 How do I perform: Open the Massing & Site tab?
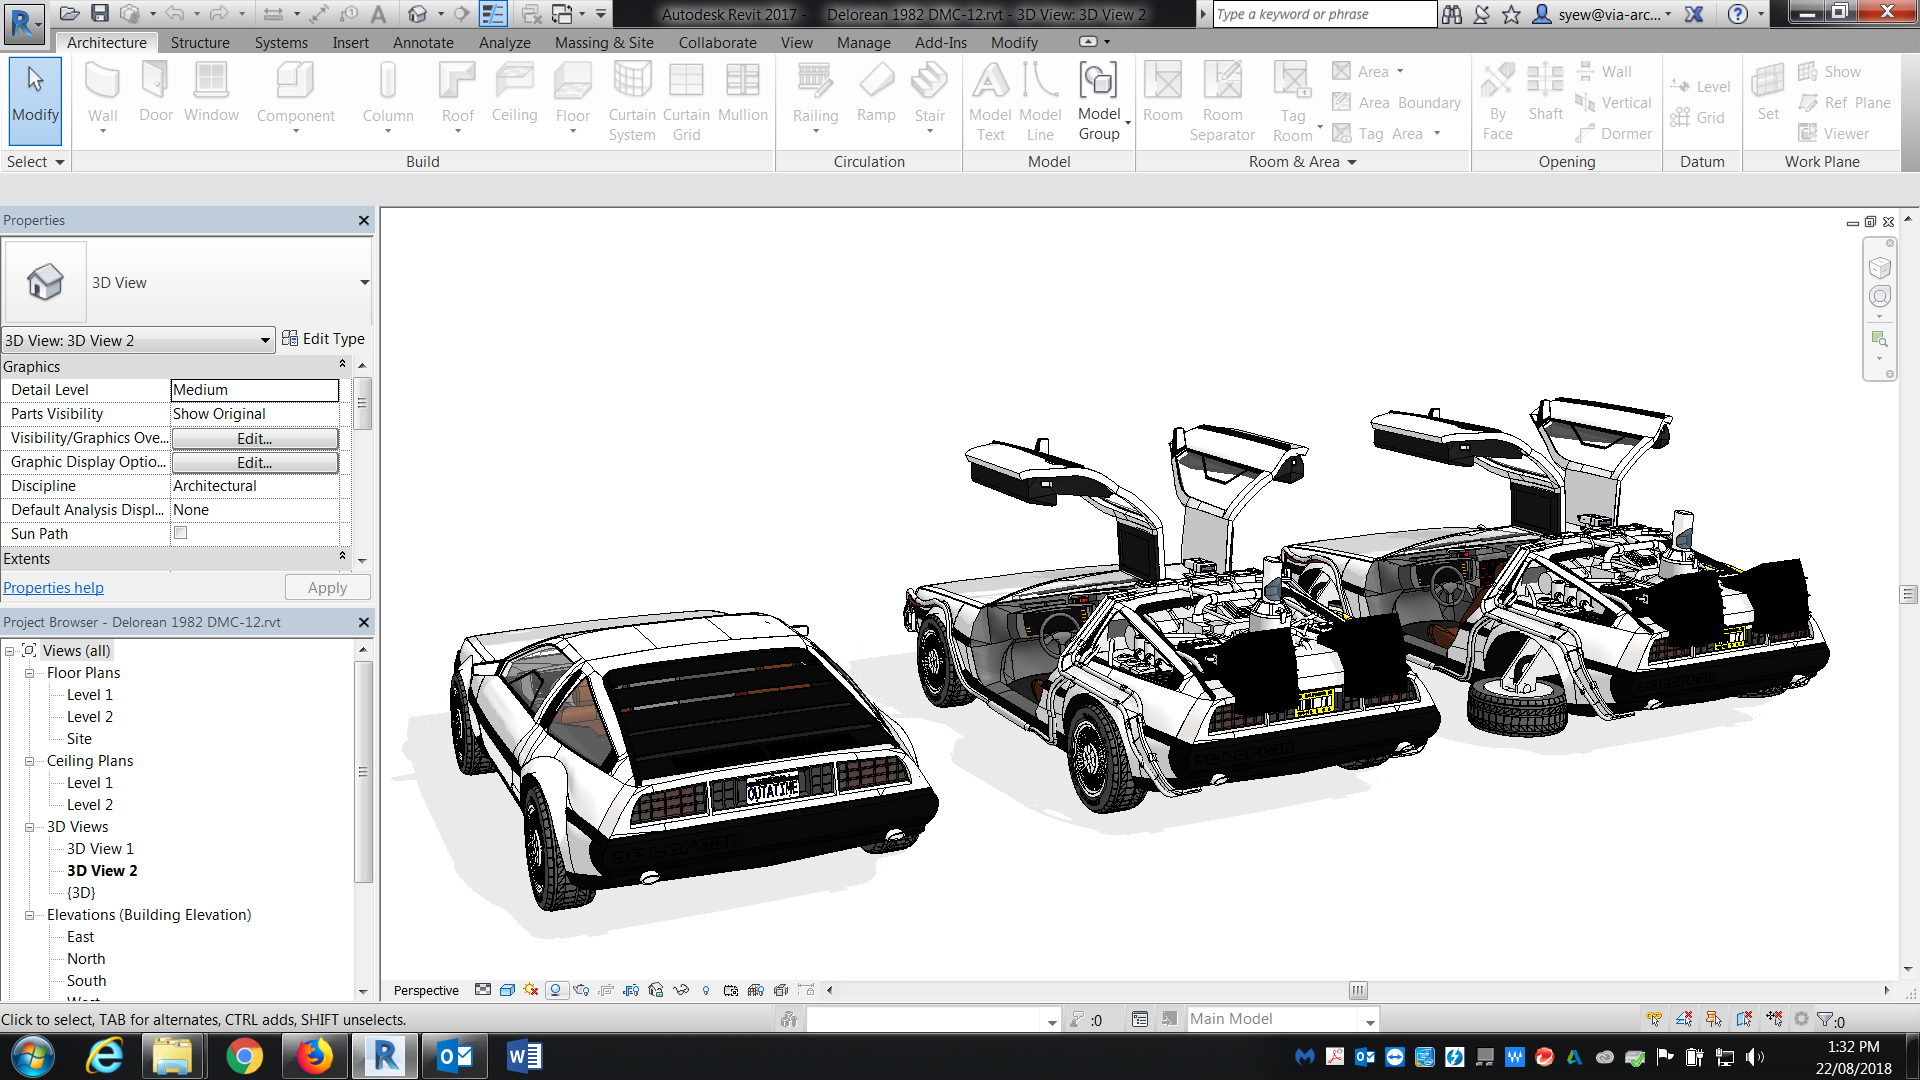coord(604,43)
